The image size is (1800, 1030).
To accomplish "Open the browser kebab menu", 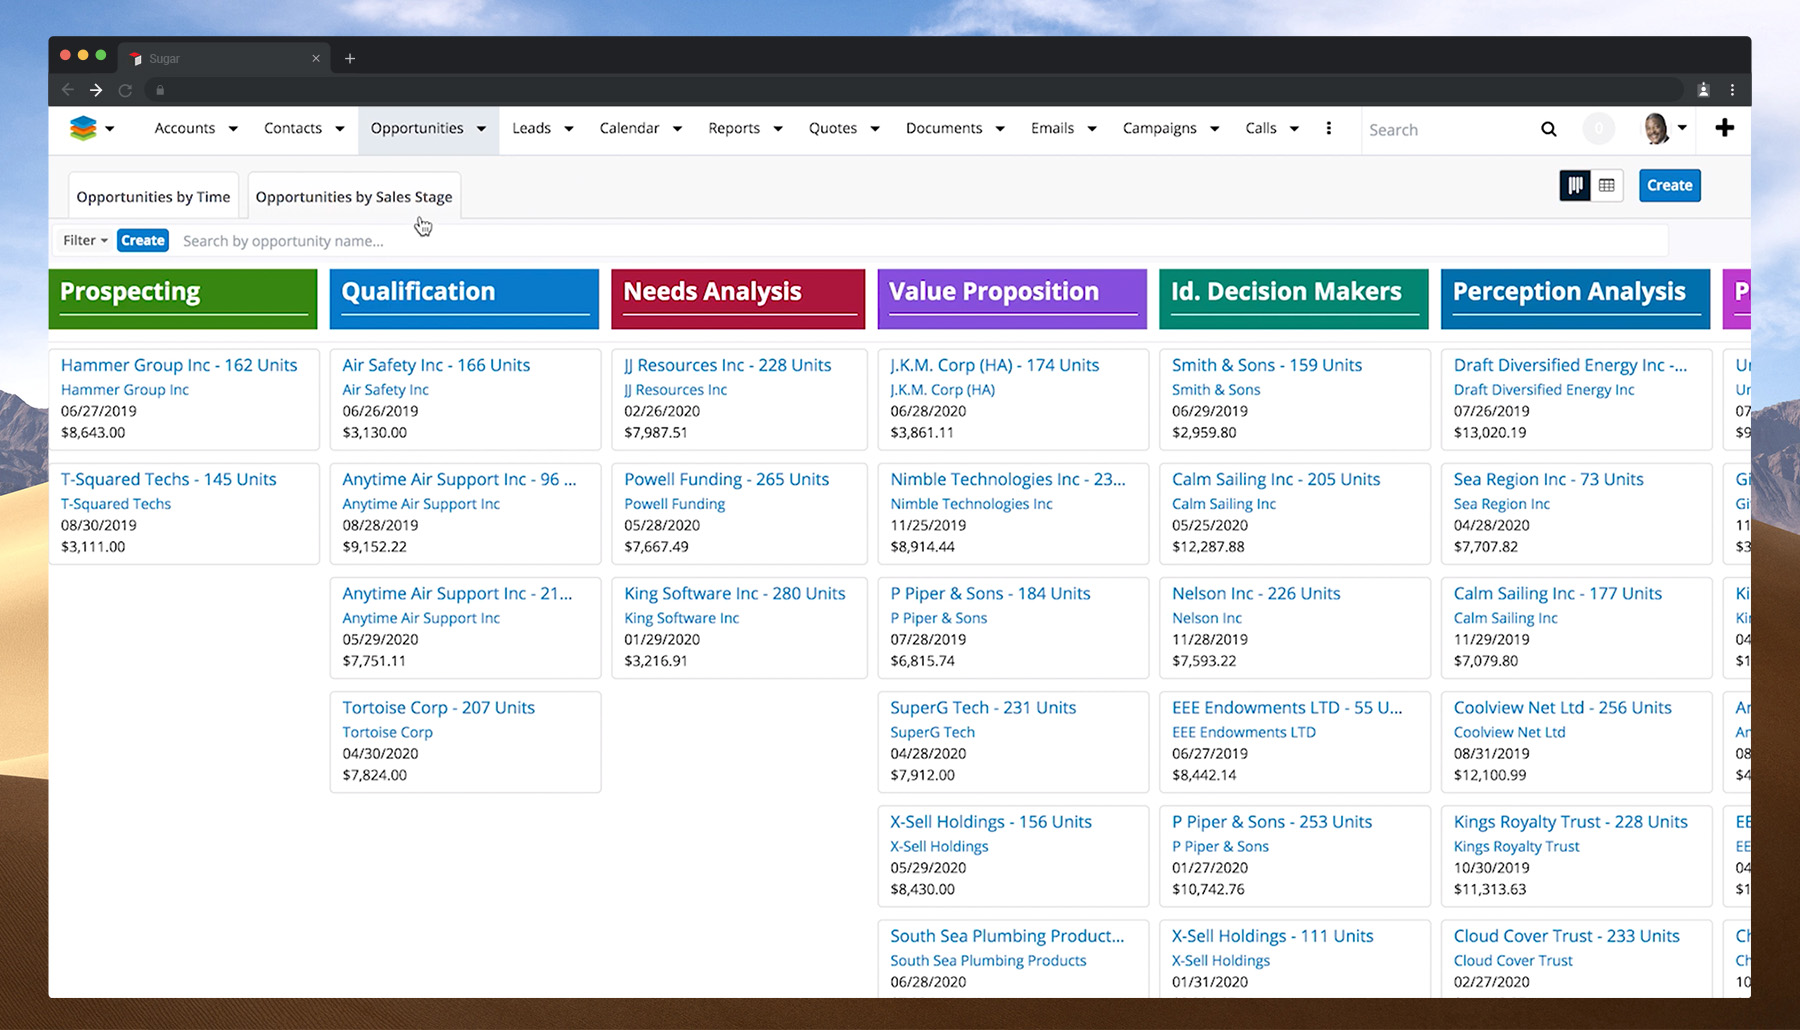I will [1732, 90].
